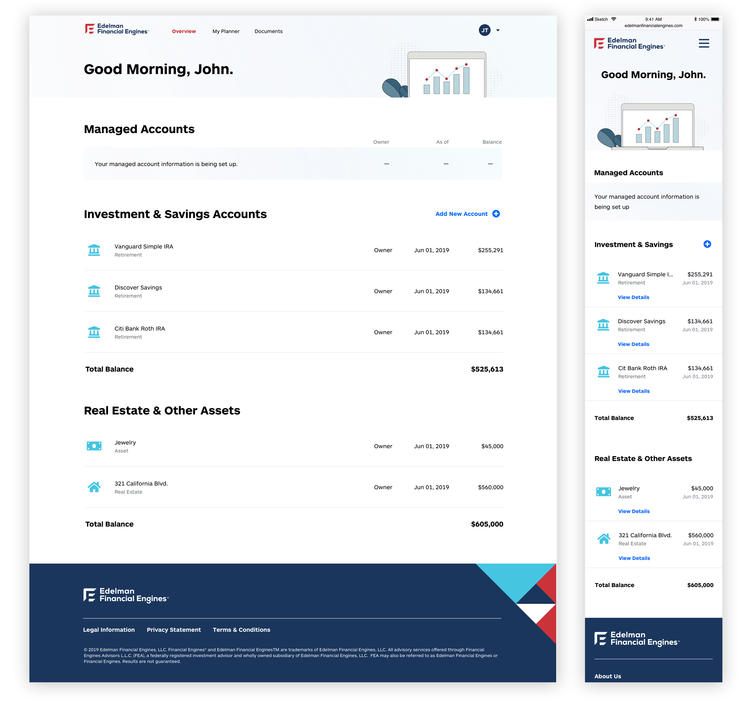Click mobile bank icon for Vanguard Simple account
Screen dimensions: 750x717
tap(603, 278)
